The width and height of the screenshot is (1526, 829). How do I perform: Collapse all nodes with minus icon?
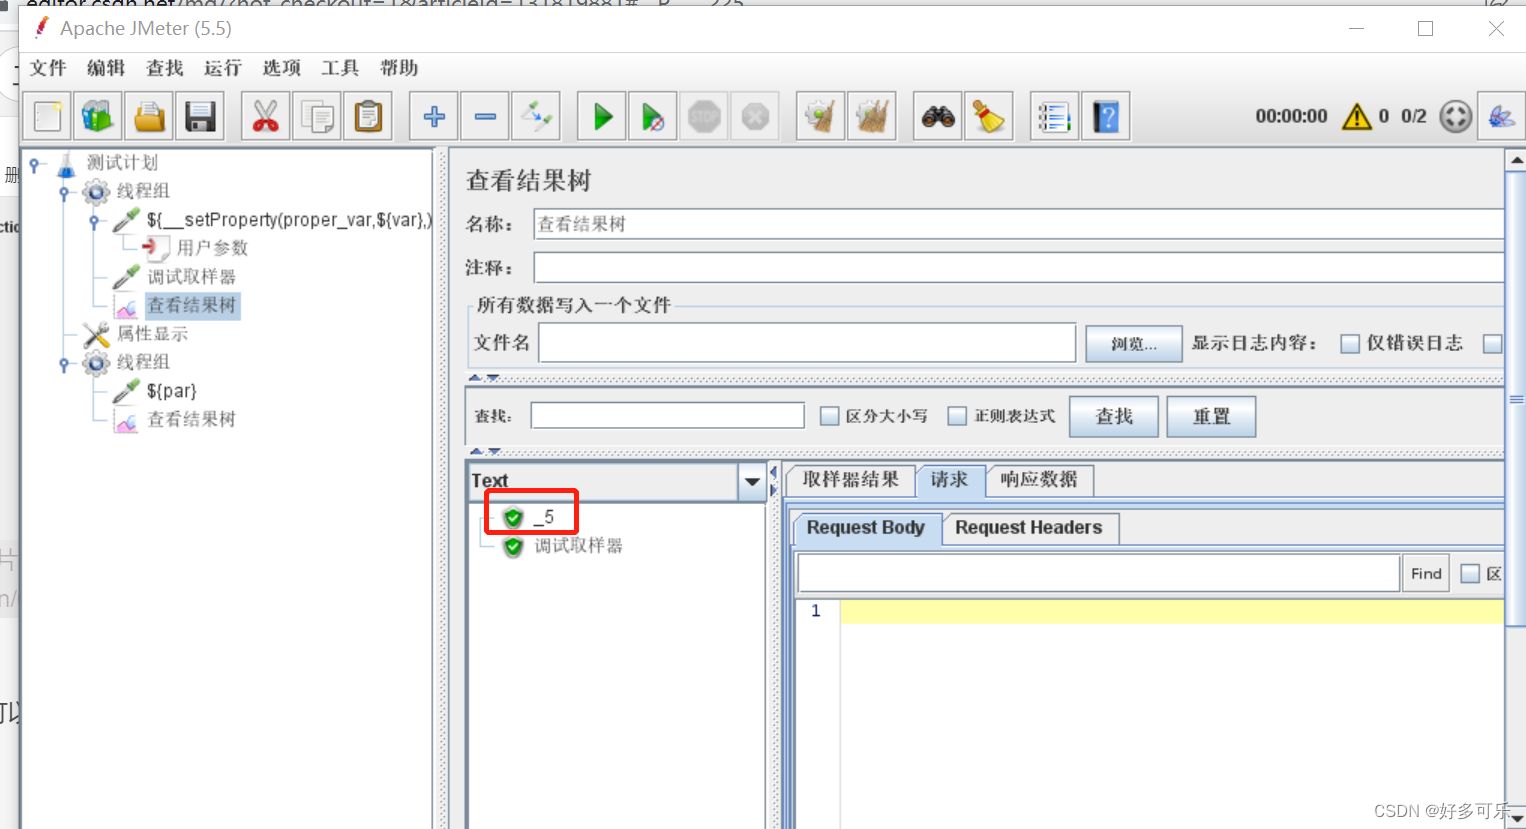click(x=485, y=117)
